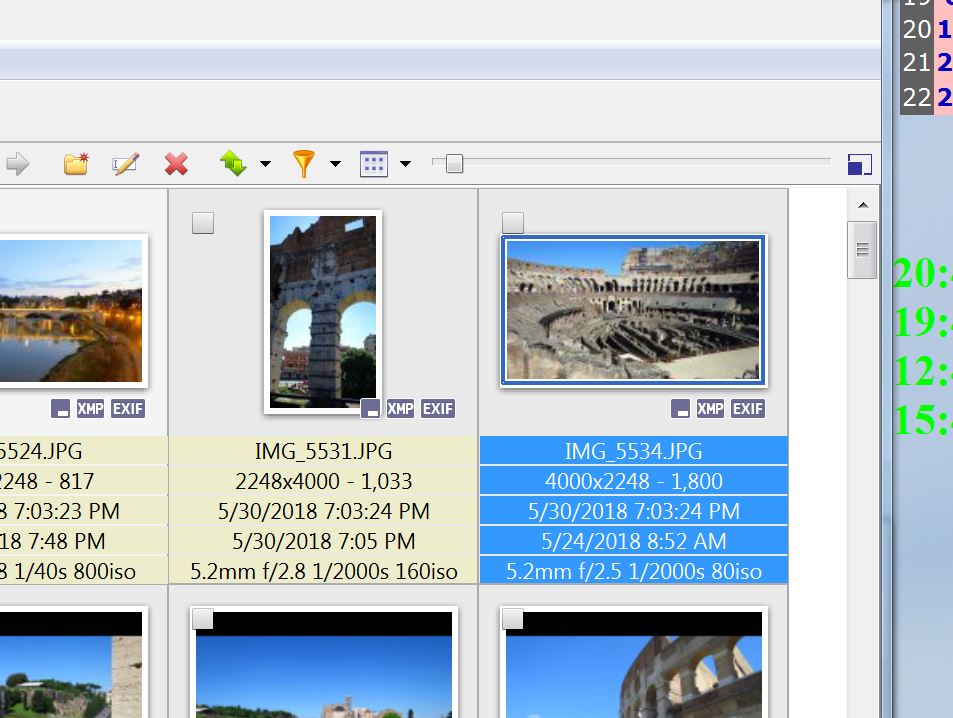
Task: Check the box for IMG_5534.JPG thumbnail
Action: [513, 223]
